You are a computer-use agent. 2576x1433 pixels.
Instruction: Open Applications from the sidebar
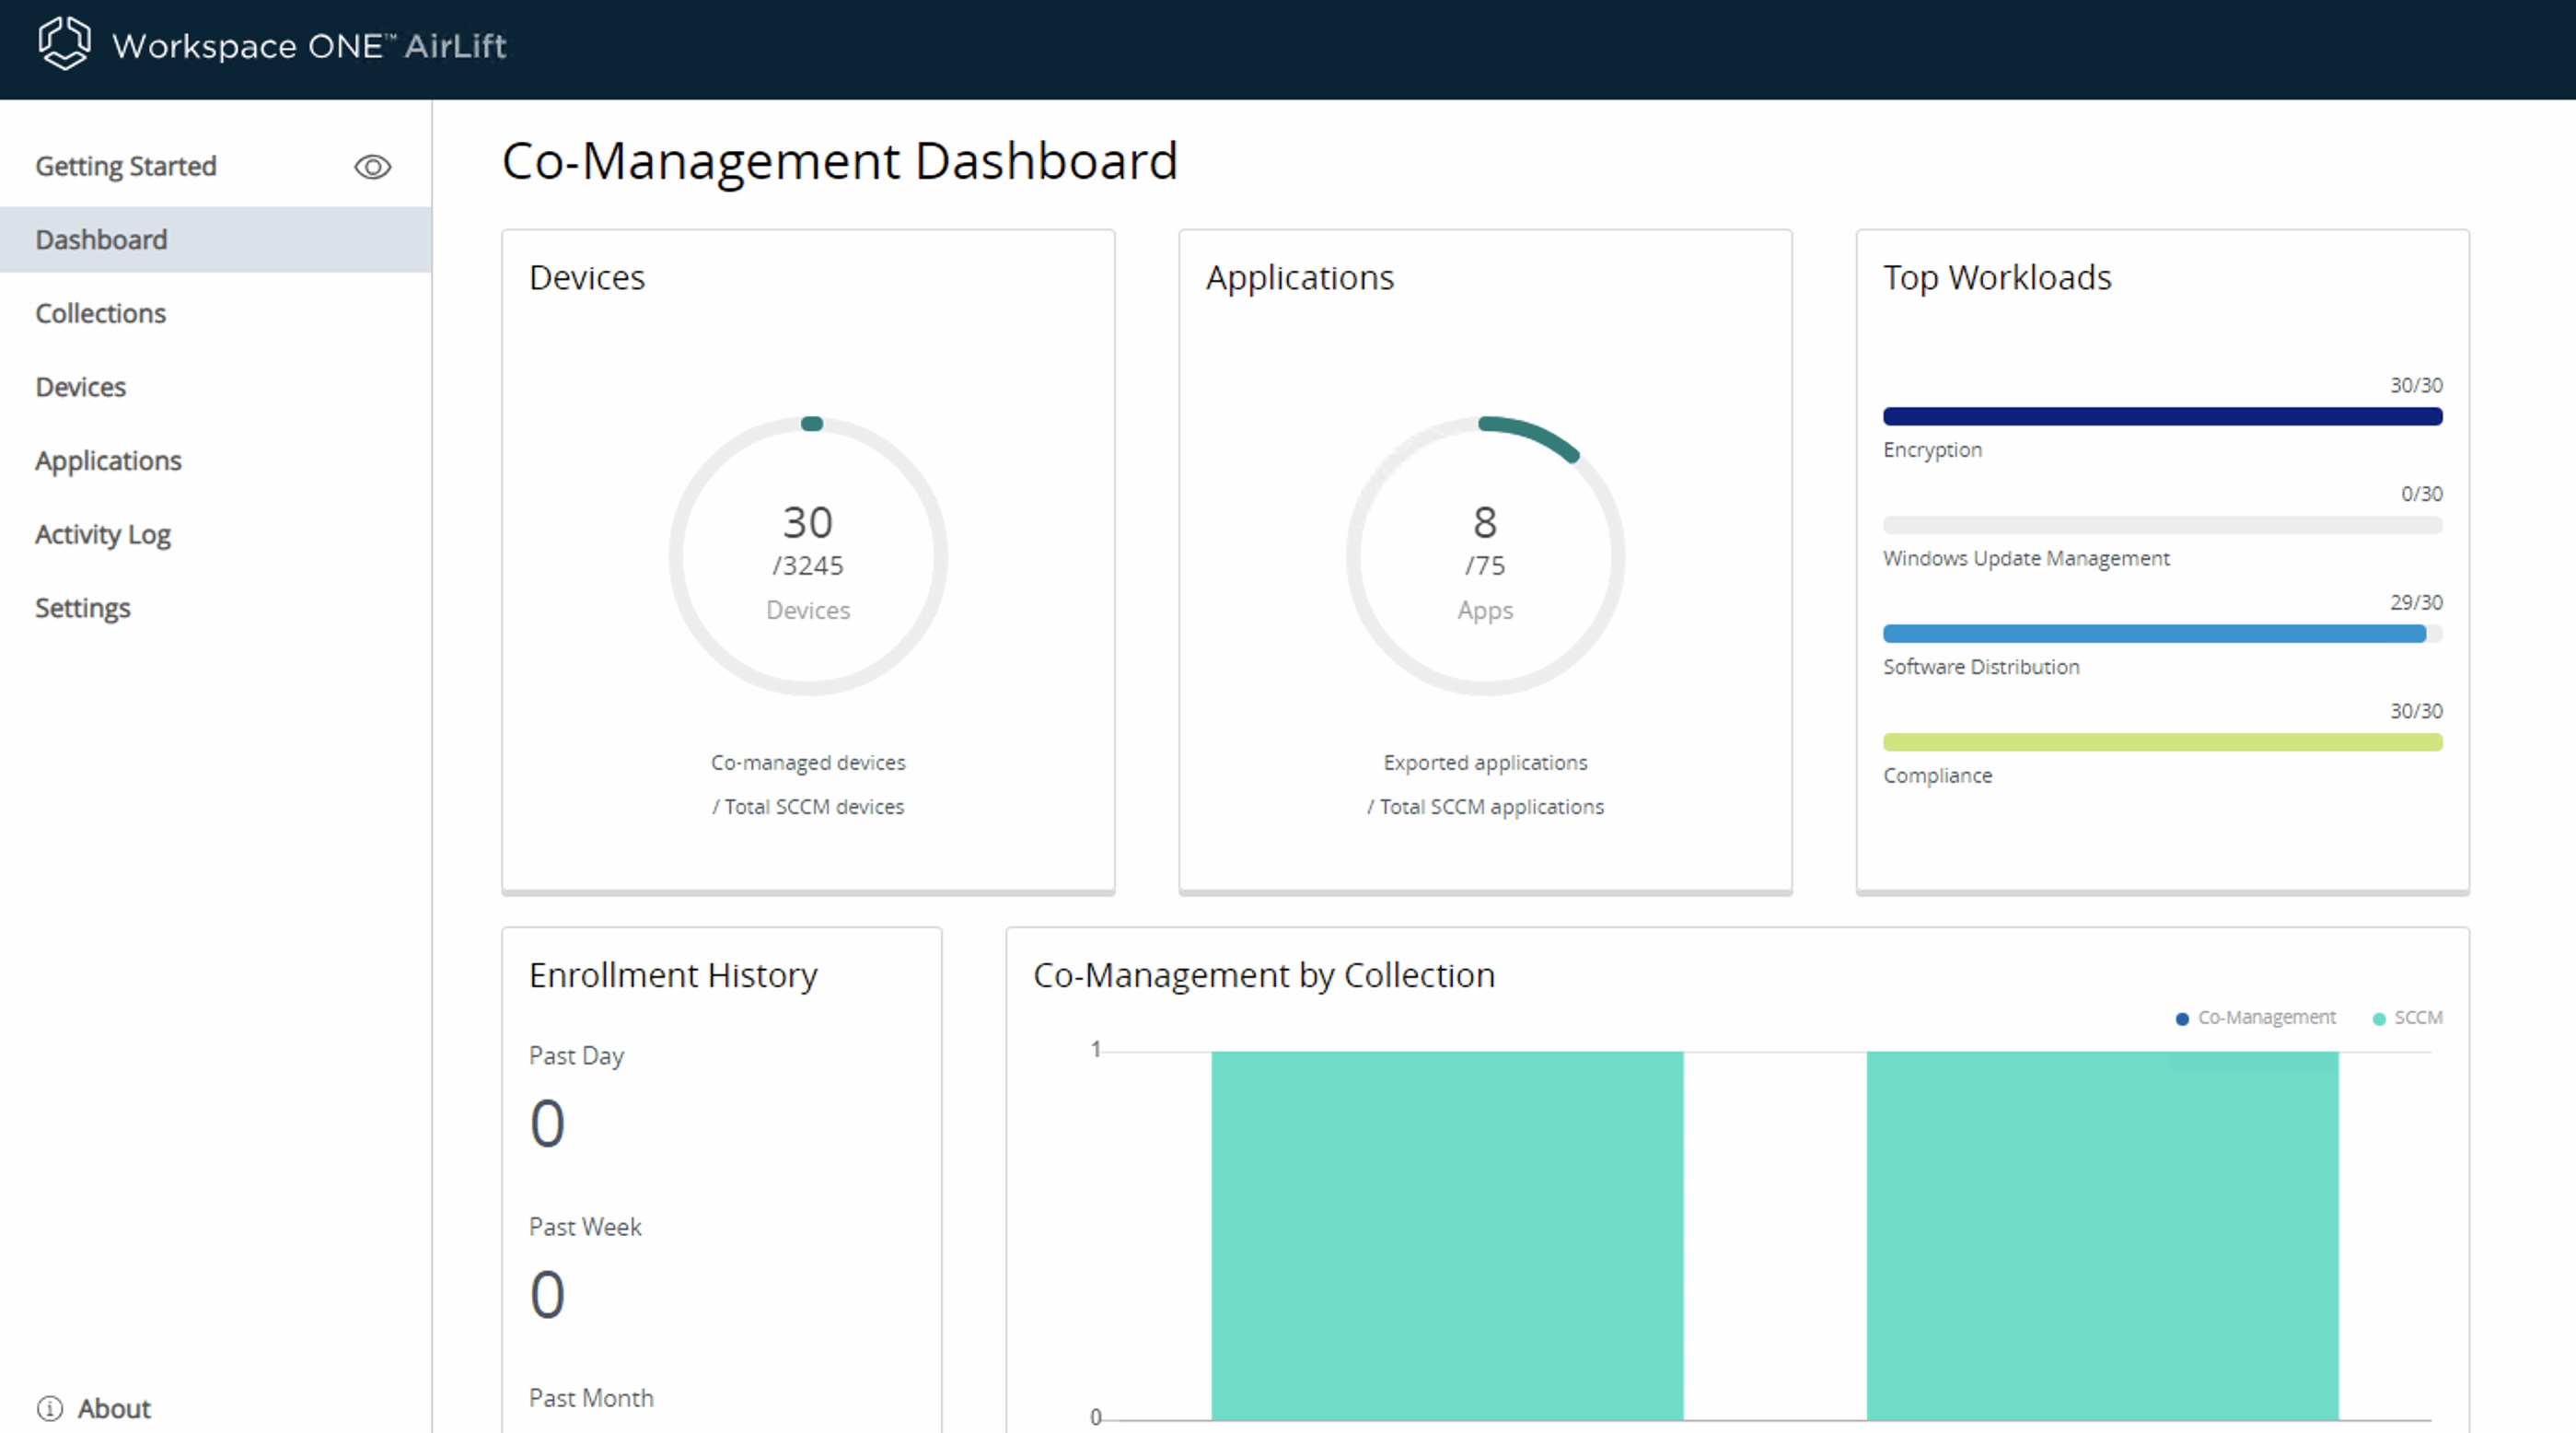[x=108, y=461]
